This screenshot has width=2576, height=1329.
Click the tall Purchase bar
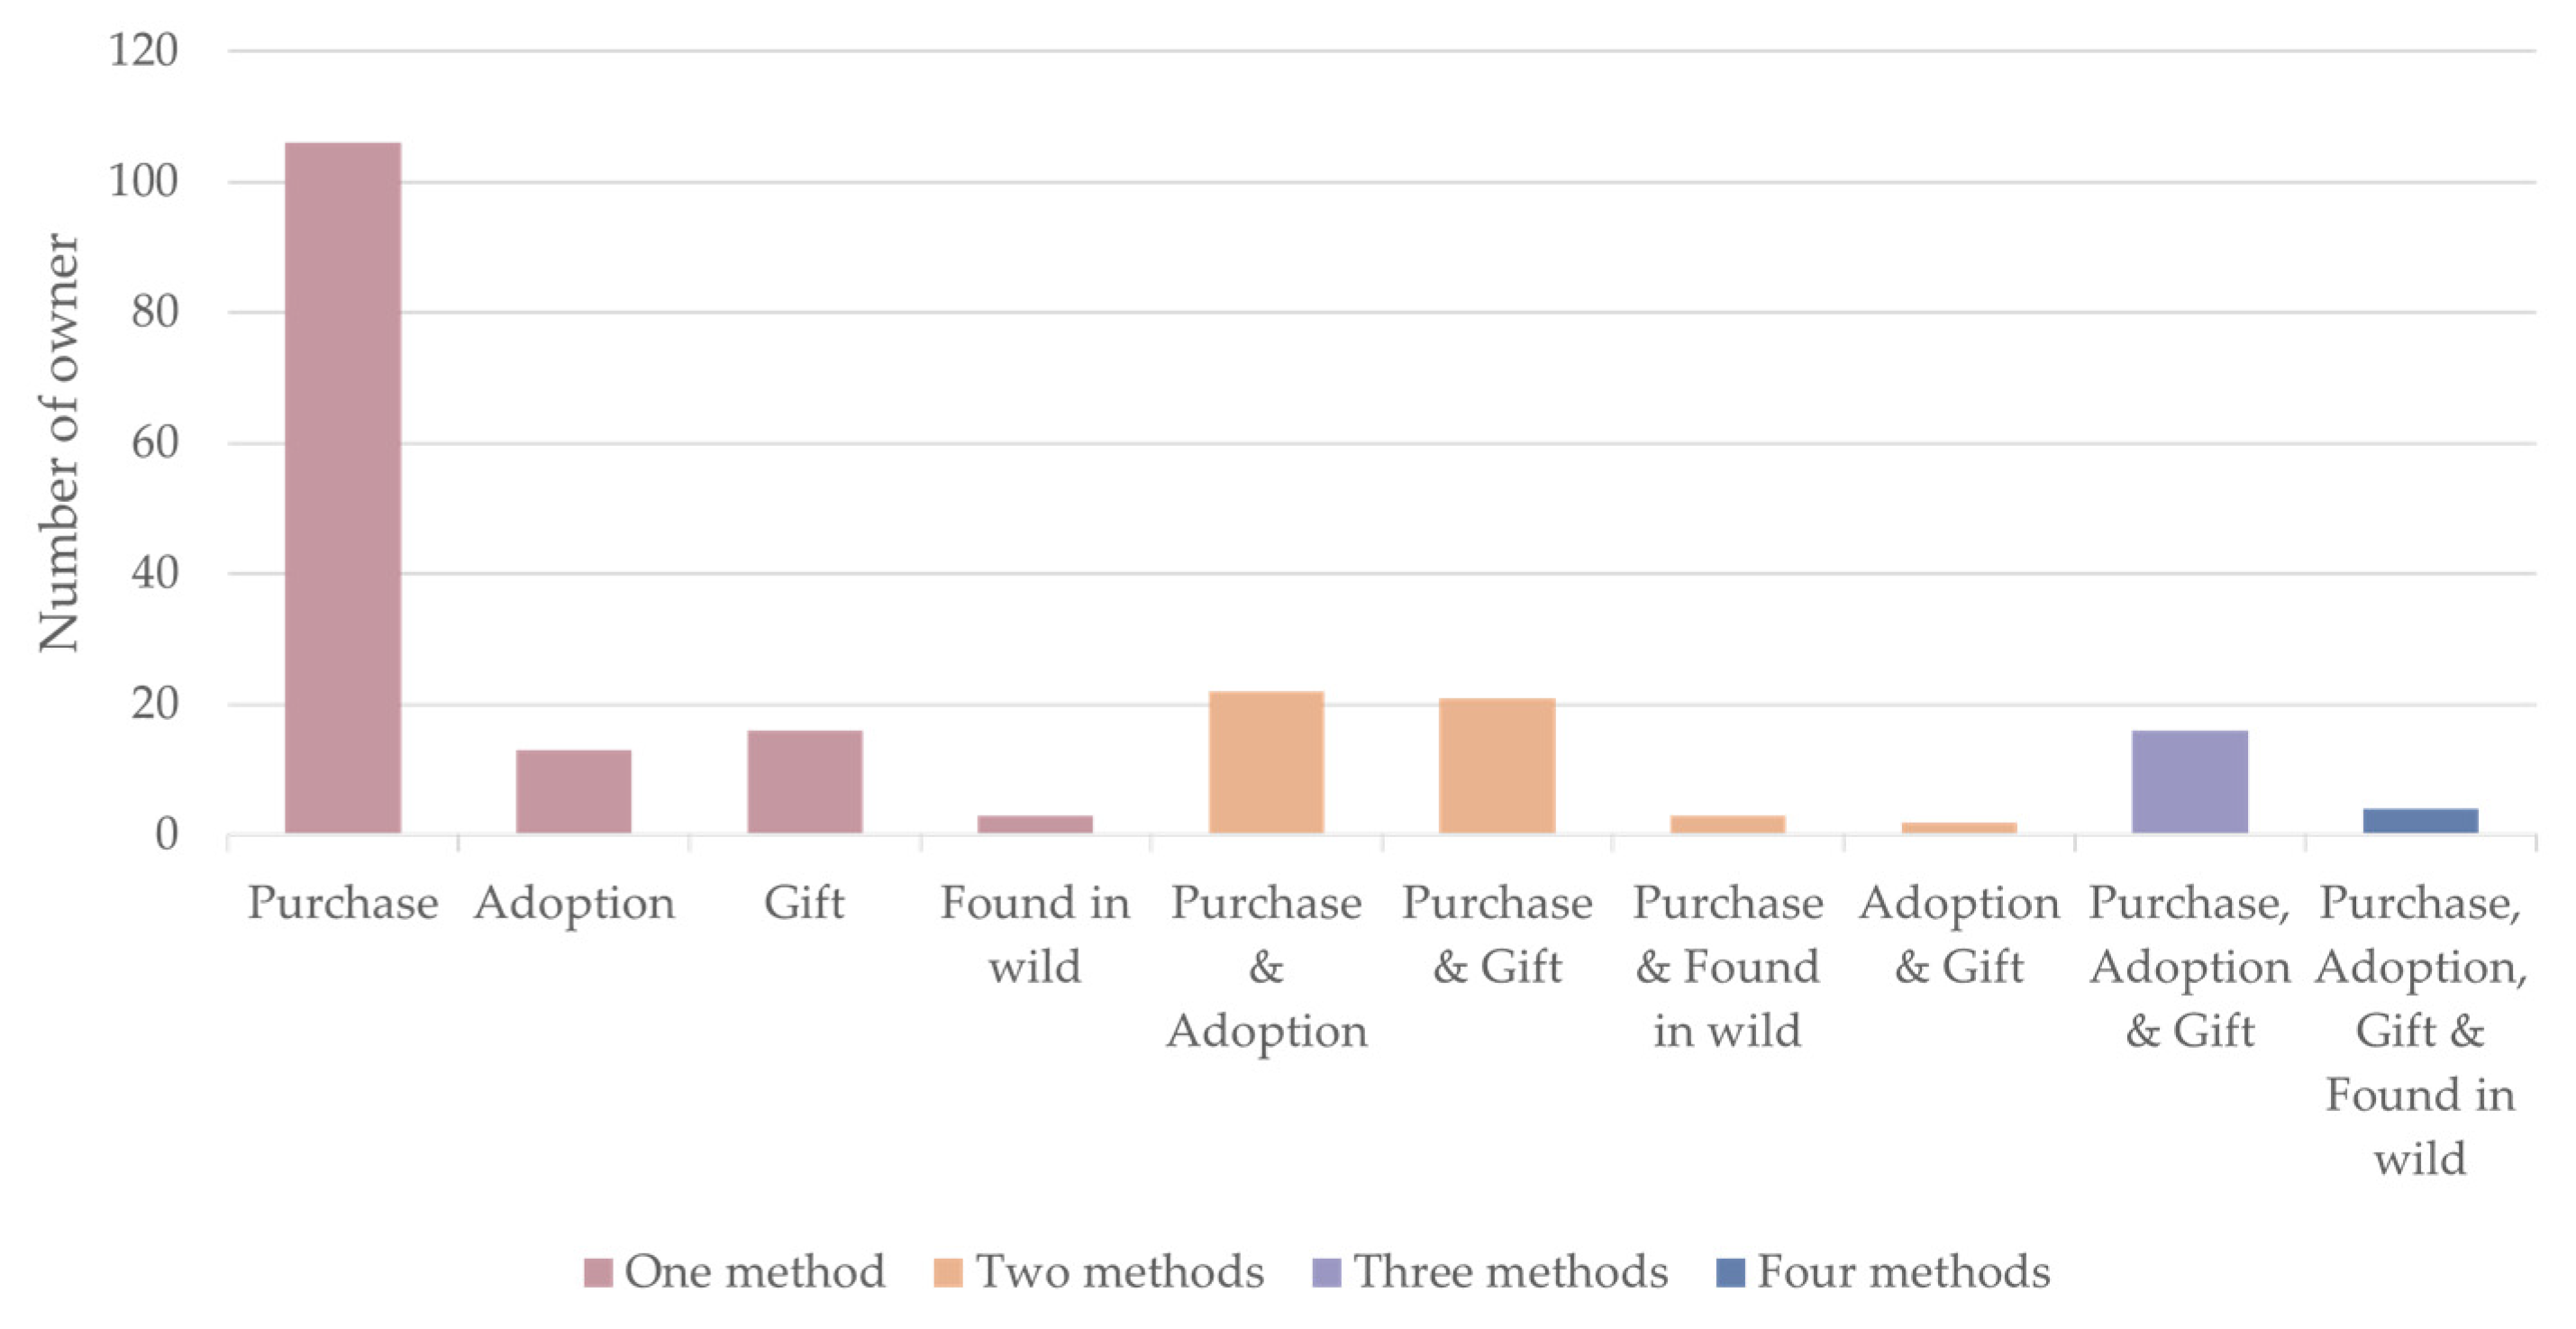coord(343,488)
